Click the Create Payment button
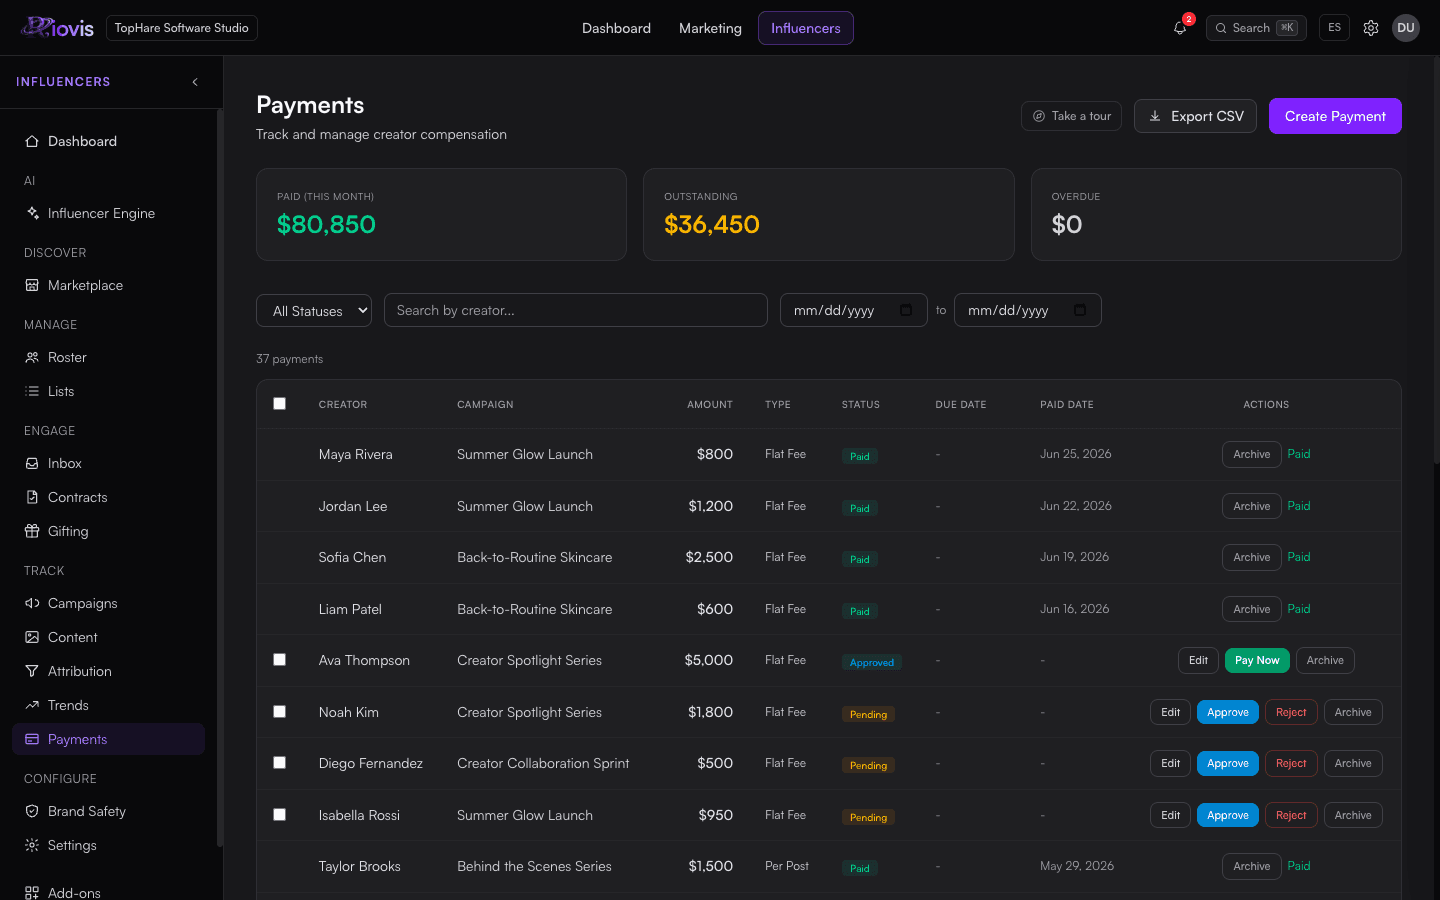Image resolution: width=1440 pixels, height=900 pixels. tap(1335, 116)
